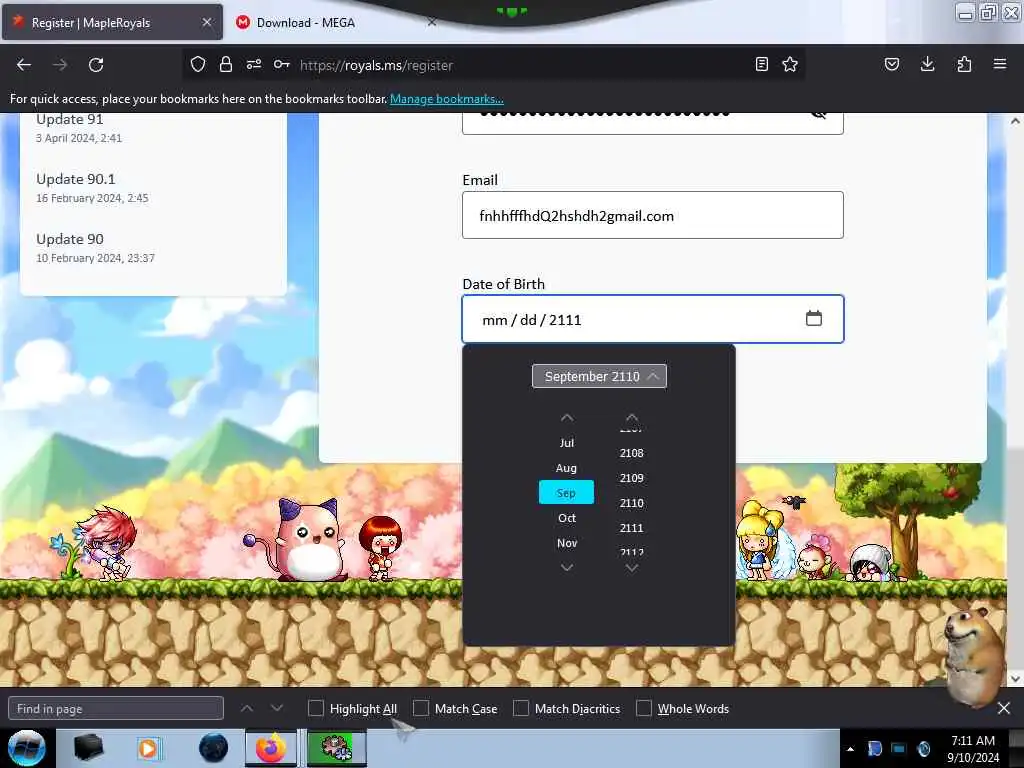Open the media player taskbar icon

point(148,748)
